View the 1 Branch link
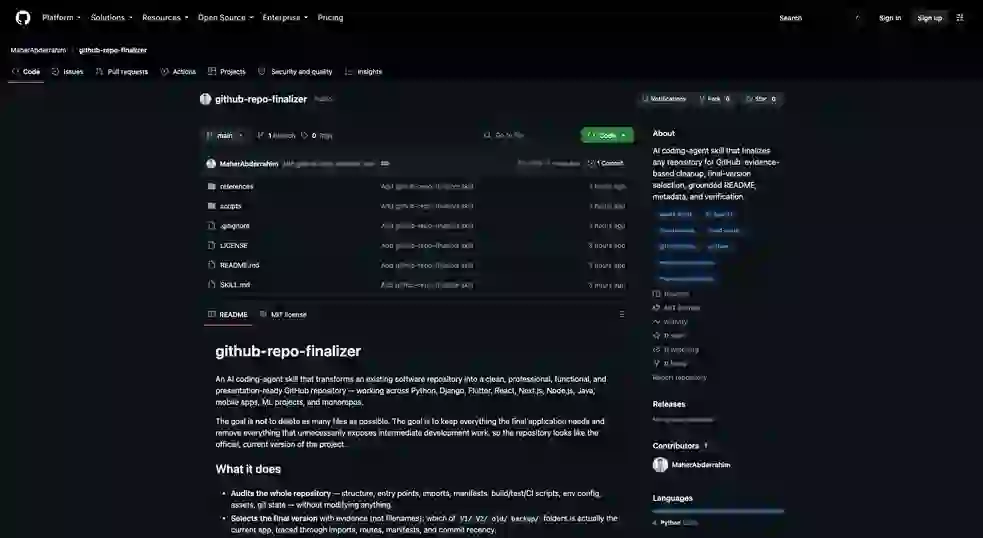 pyautogui.click(x=276, y=135)
